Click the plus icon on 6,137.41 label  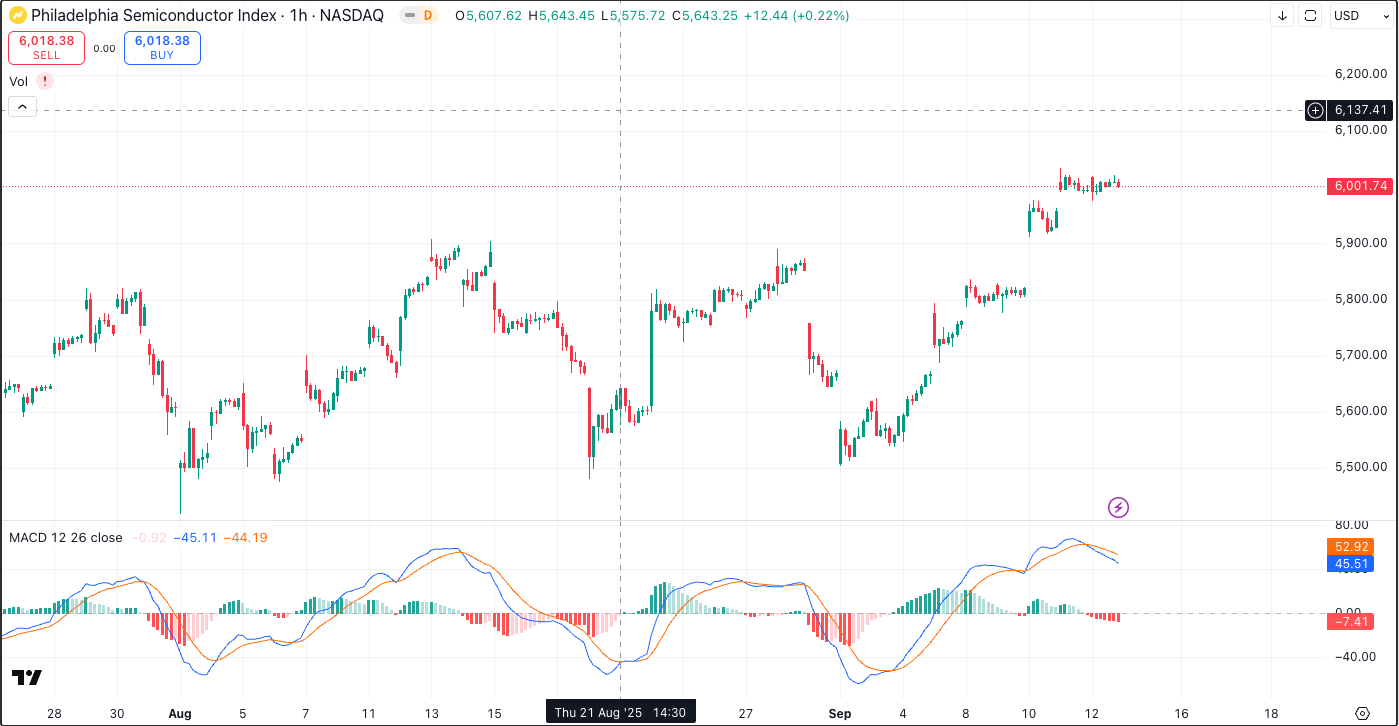(1316, 110)
